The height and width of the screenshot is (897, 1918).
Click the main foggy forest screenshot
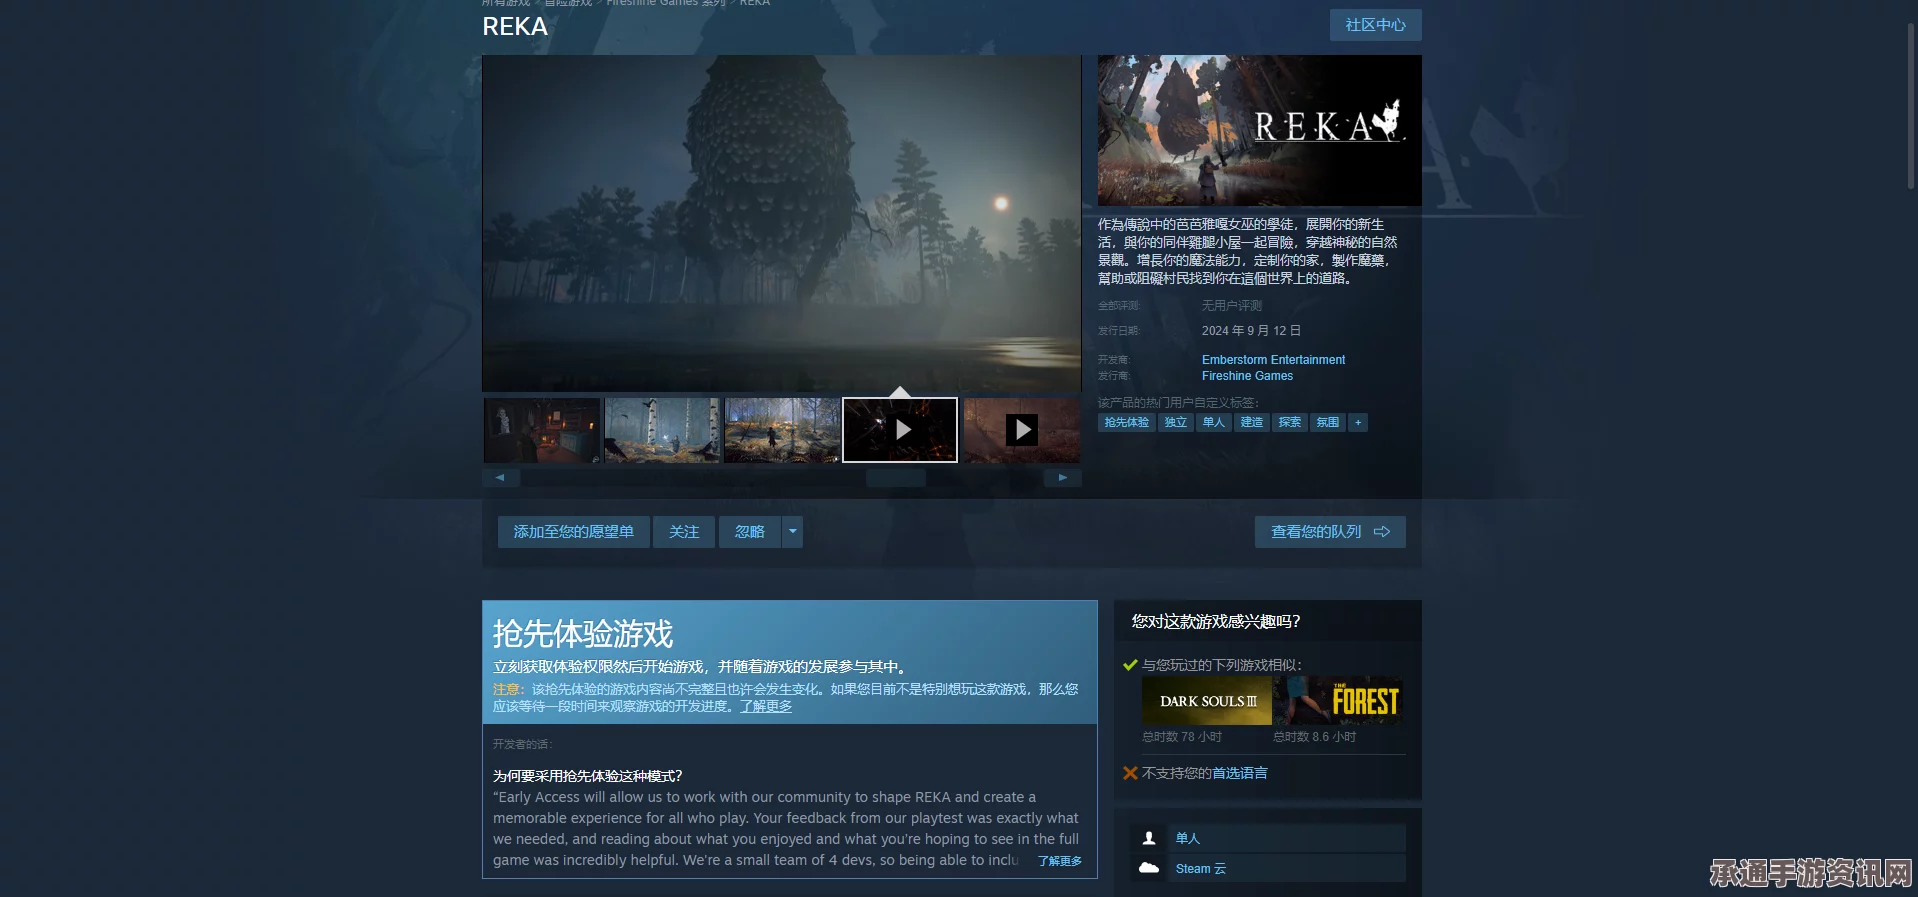[x=782, y=223]
